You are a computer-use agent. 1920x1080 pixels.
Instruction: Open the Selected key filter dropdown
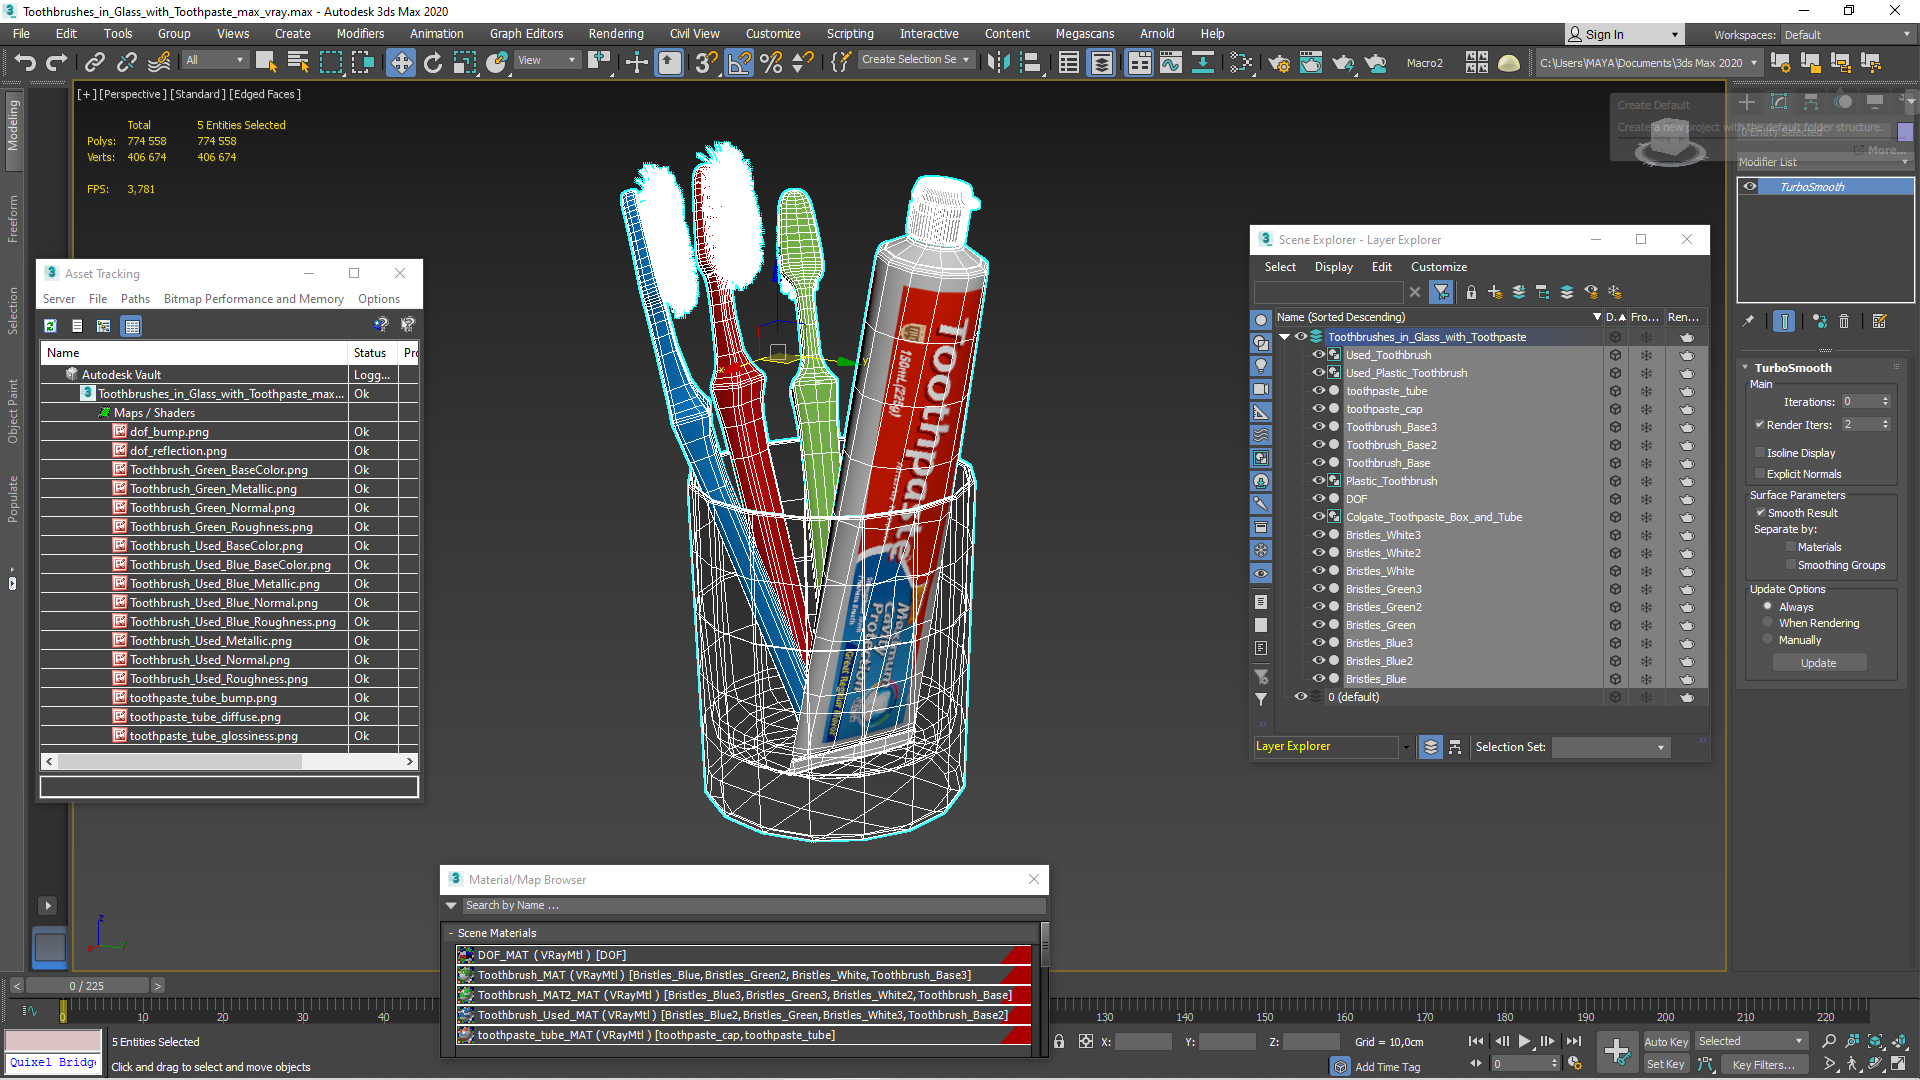click(x=1751, y=1041)
